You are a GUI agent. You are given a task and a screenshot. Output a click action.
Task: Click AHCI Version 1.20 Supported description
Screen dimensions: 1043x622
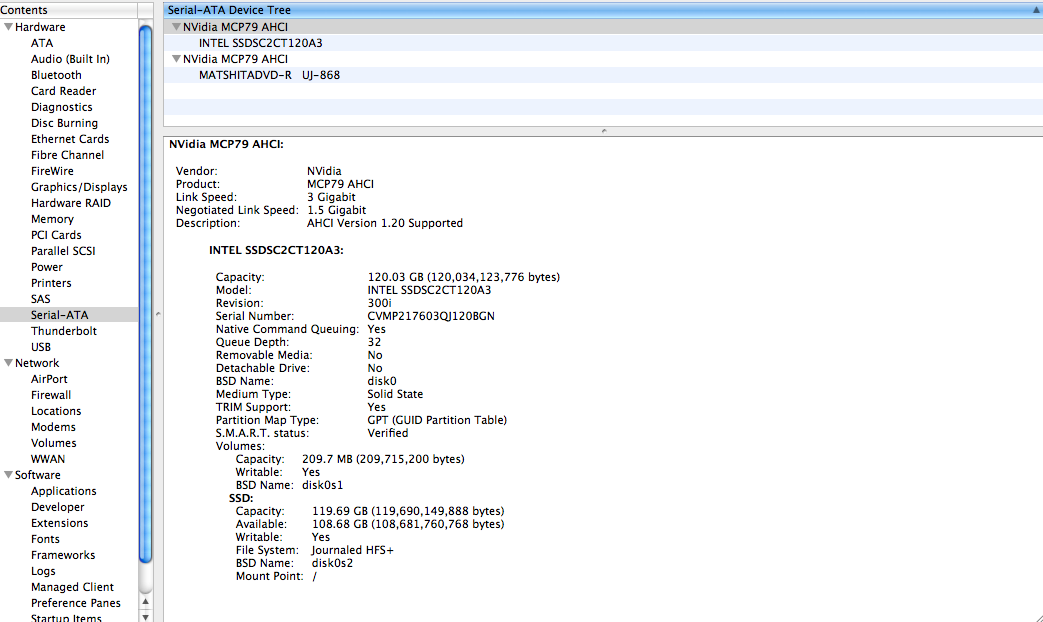coord(384,224)
